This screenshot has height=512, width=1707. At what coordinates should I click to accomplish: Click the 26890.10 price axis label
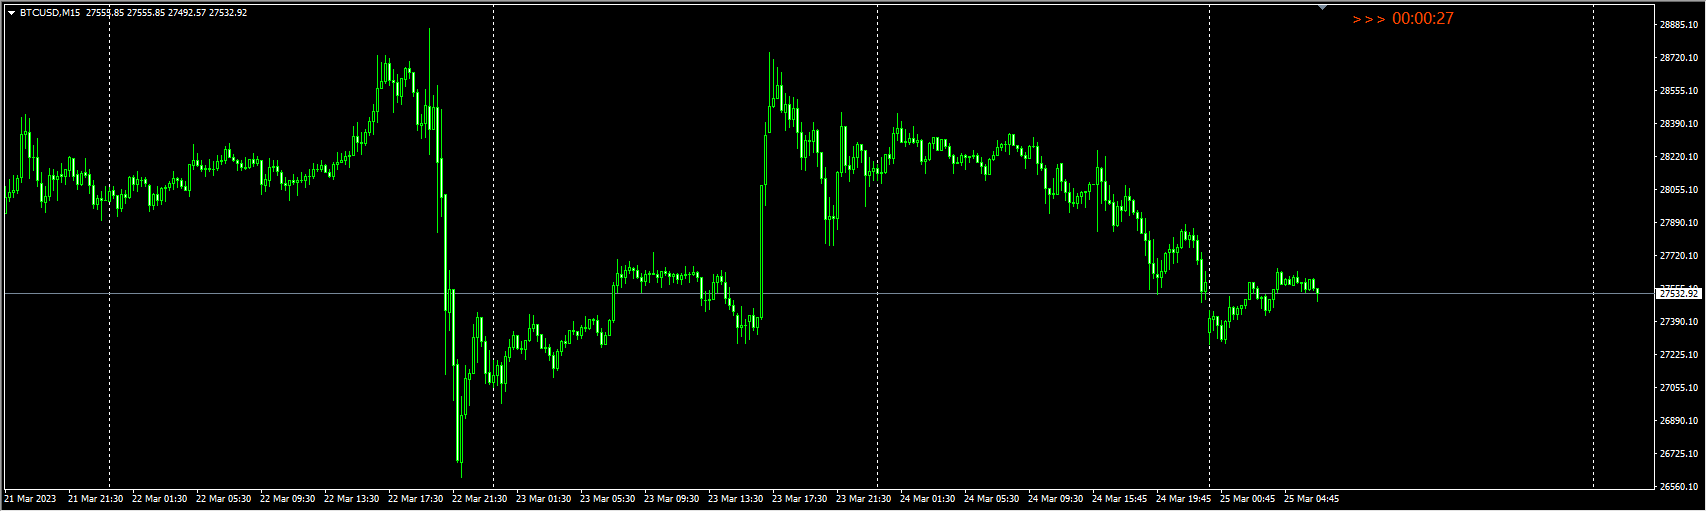pos(1679,421)
